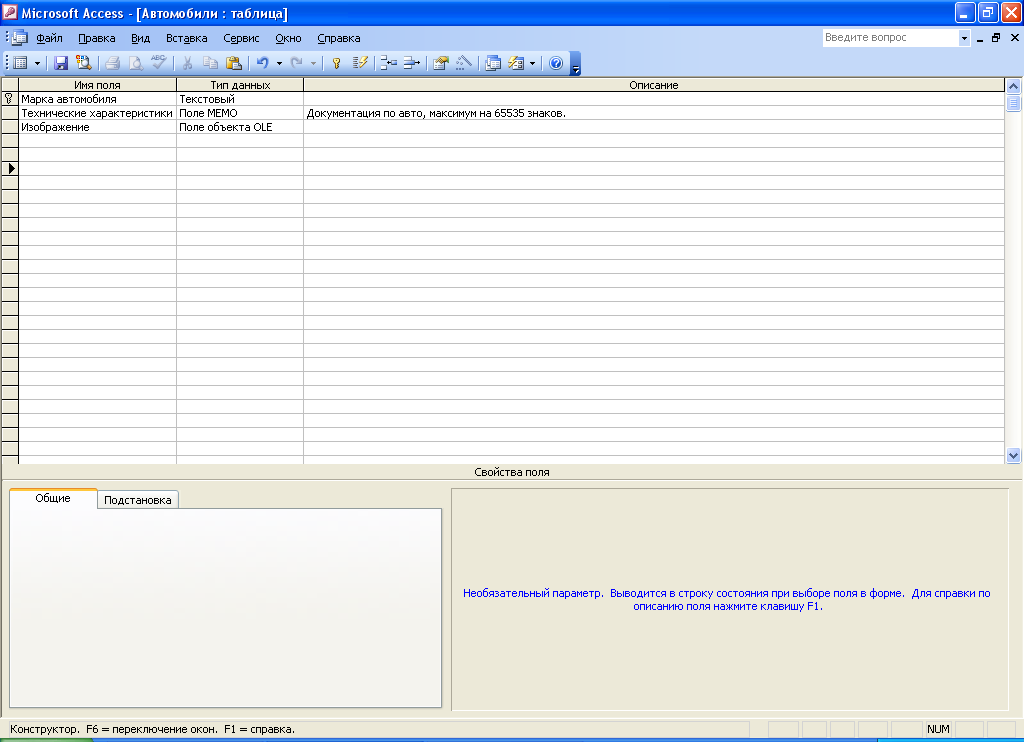Open the Правка menu
This screenshot has height=742, width=1024.
point(97,38)
